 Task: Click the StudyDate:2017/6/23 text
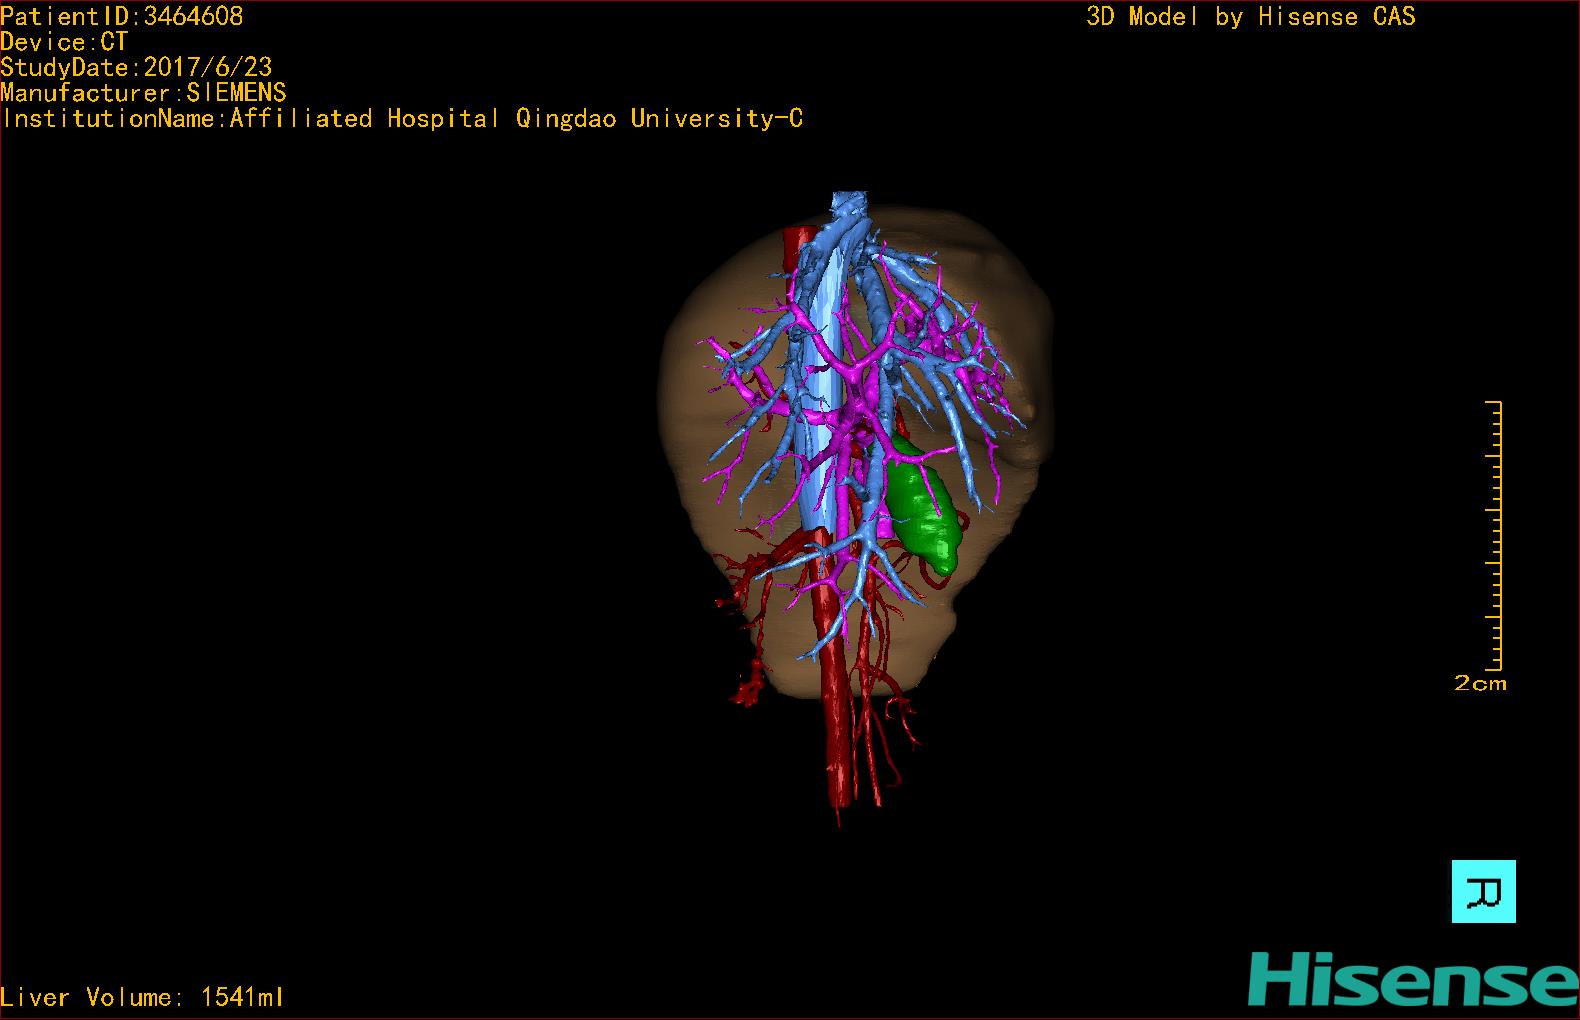point(136,67)
